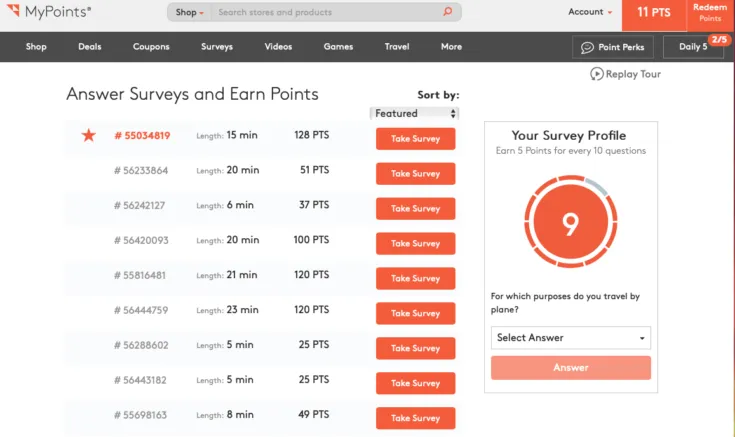Open the Daily 5 progress badge
The image size is (735, 437).
point(720,39)
